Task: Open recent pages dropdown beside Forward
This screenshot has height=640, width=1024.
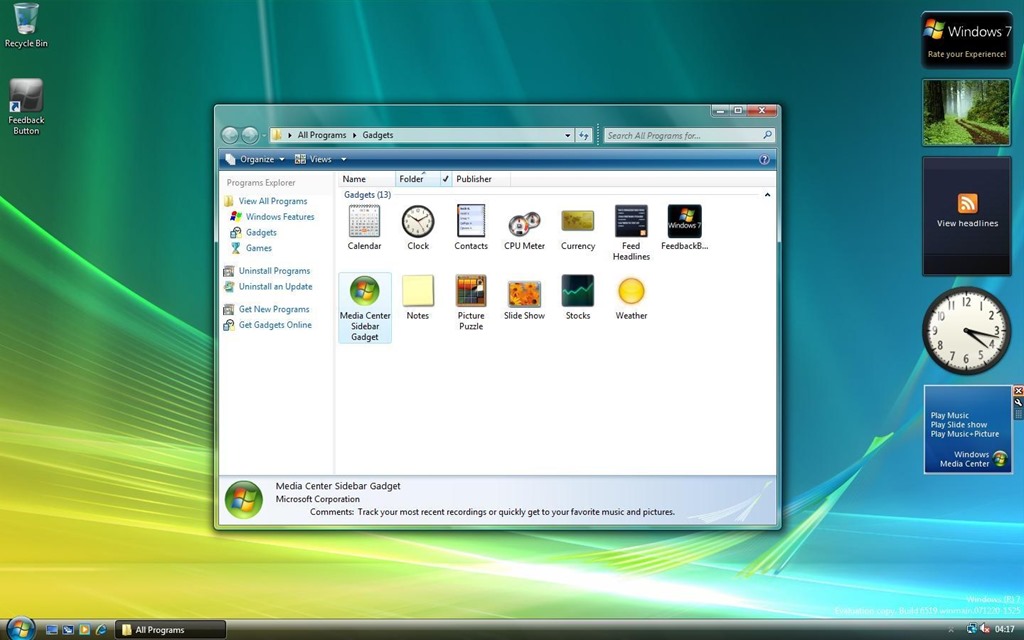Action: point(264,135)
